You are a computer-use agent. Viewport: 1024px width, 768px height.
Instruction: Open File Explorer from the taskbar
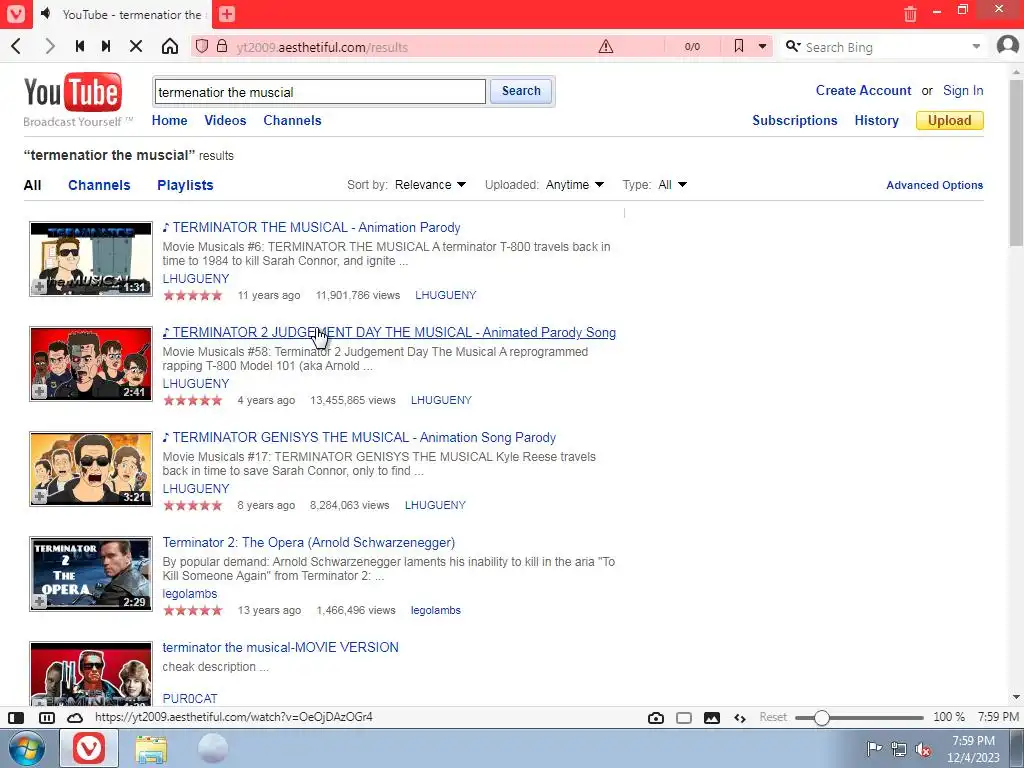tap(151, 749)
